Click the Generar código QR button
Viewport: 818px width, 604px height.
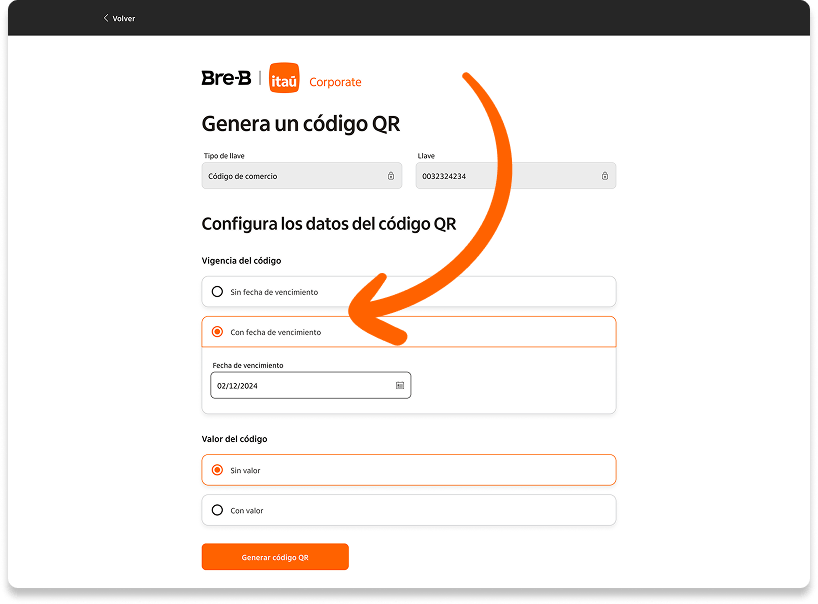[275, 557]
